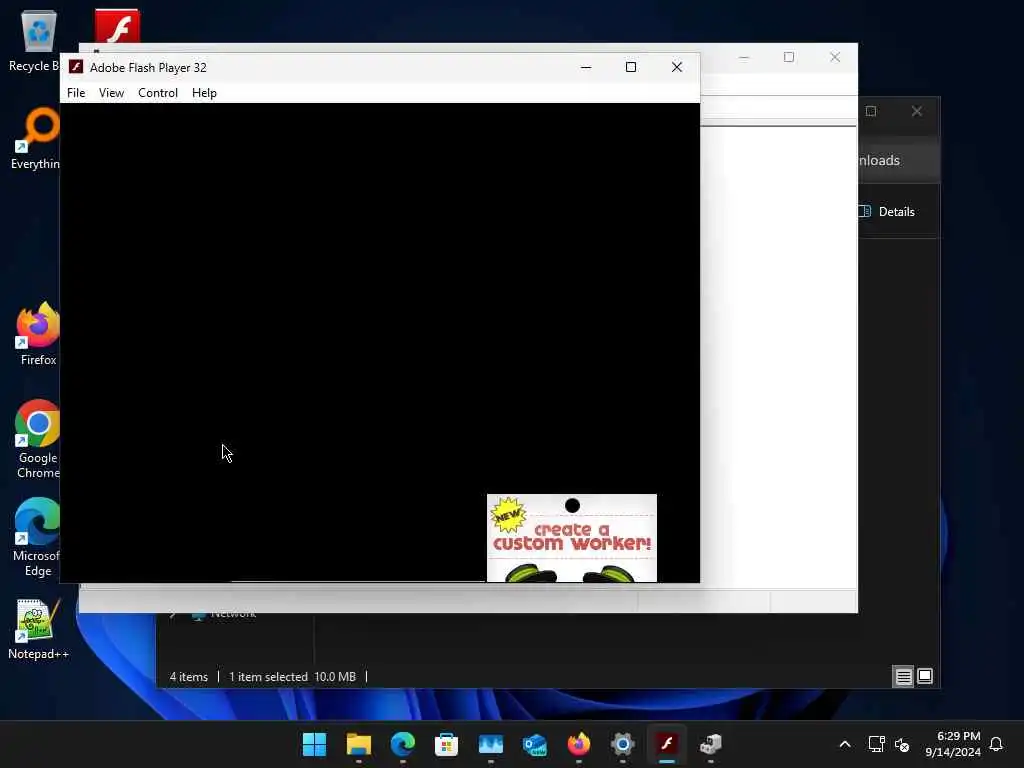Open Microsoft Edge from the taskbar
The height and width of the screenshot is (768, 1024).
click(402, 744)
